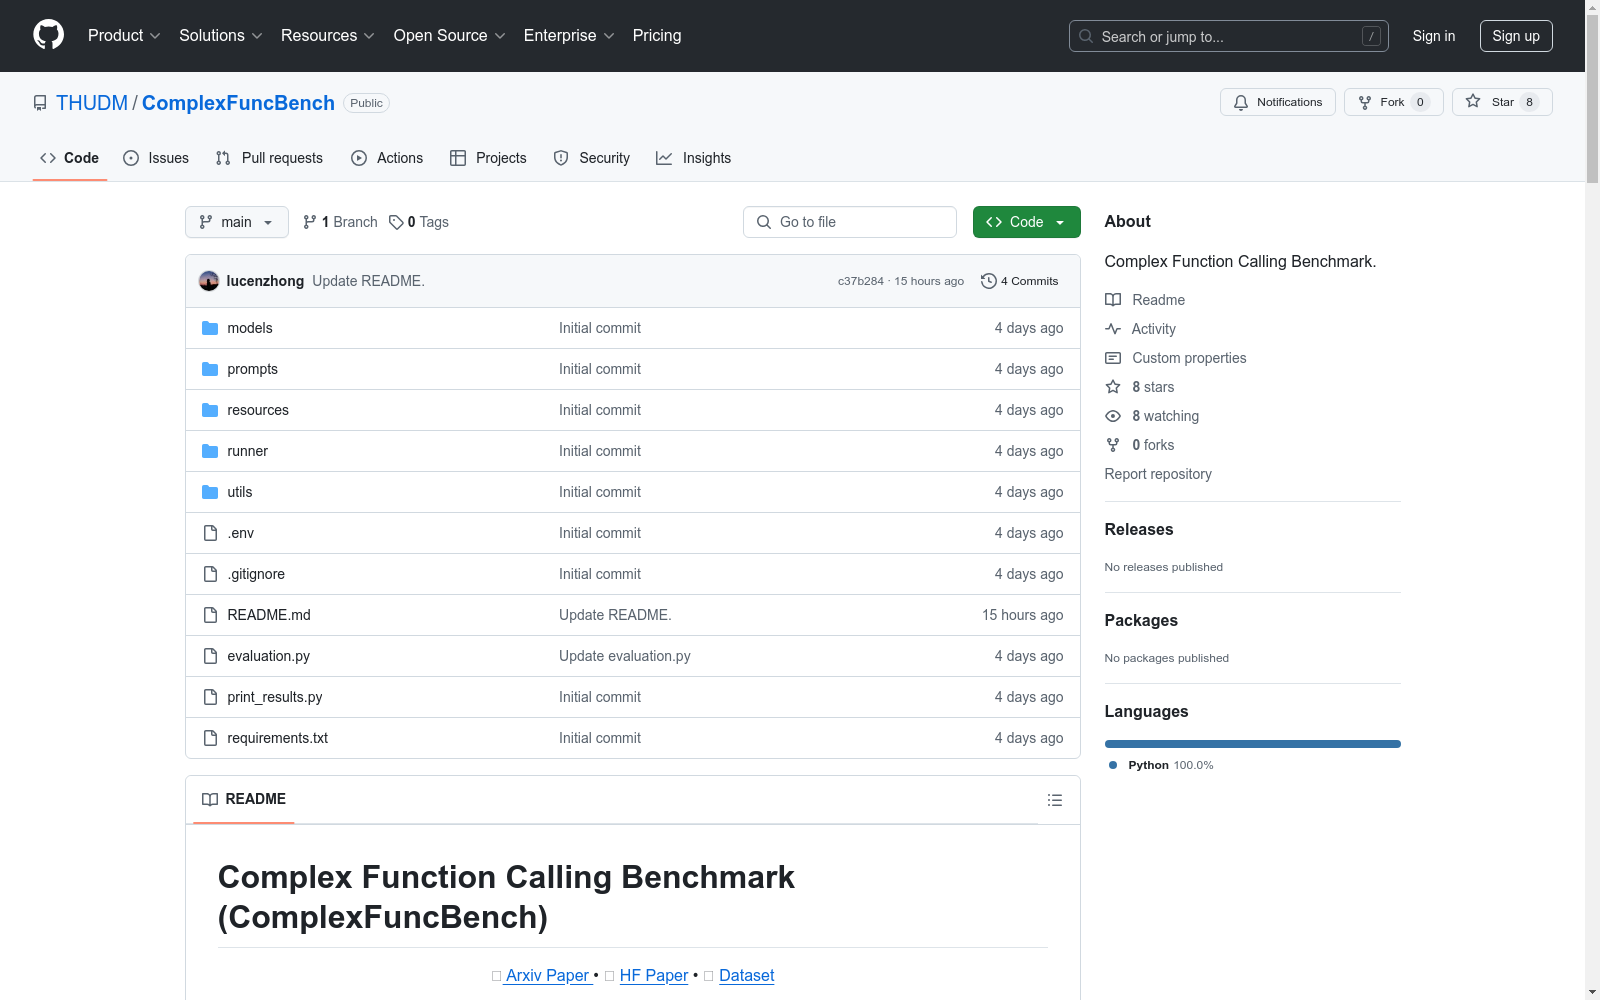Expand the Solutions menu
The image size is (1600, 1000).
click(221, 35)
